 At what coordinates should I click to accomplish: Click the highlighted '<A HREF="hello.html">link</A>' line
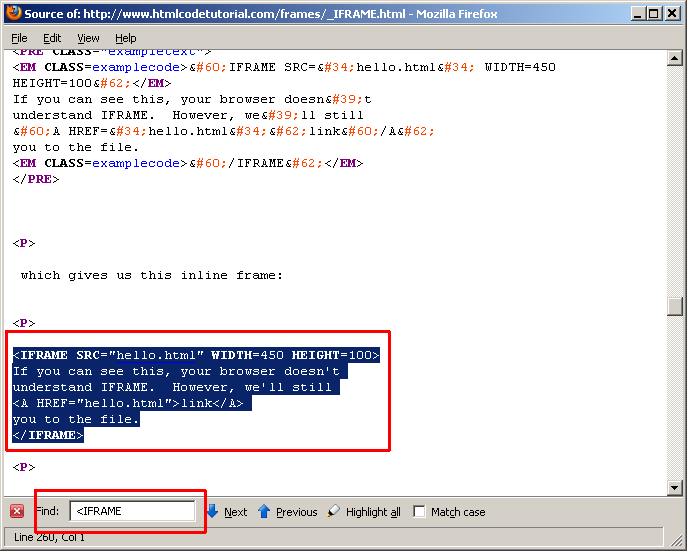(132, 403)
